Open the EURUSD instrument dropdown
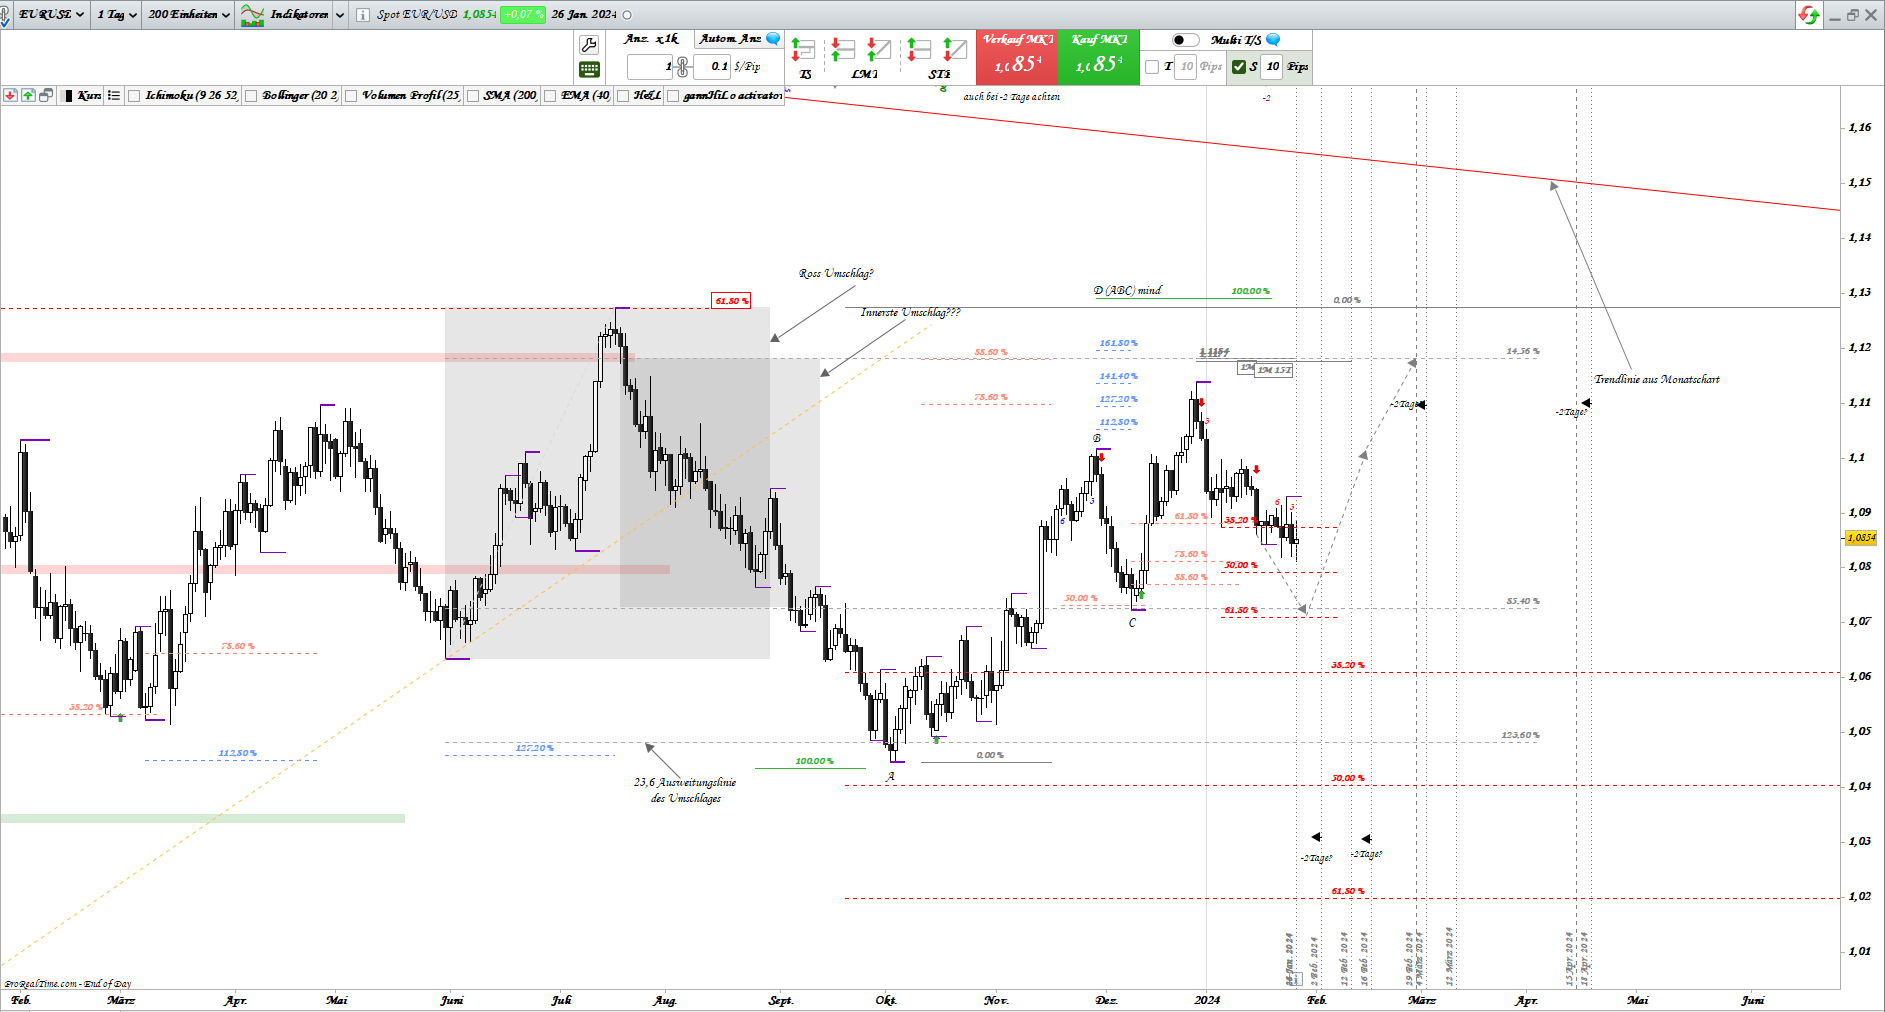1885x1012 pixels. (51, 15)
